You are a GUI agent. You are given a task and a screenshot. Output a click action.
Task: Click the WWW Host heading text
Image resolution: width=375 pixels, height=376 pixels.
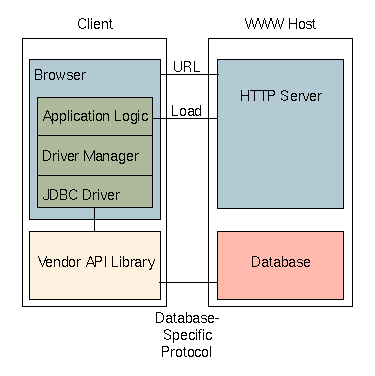(280, 24)
